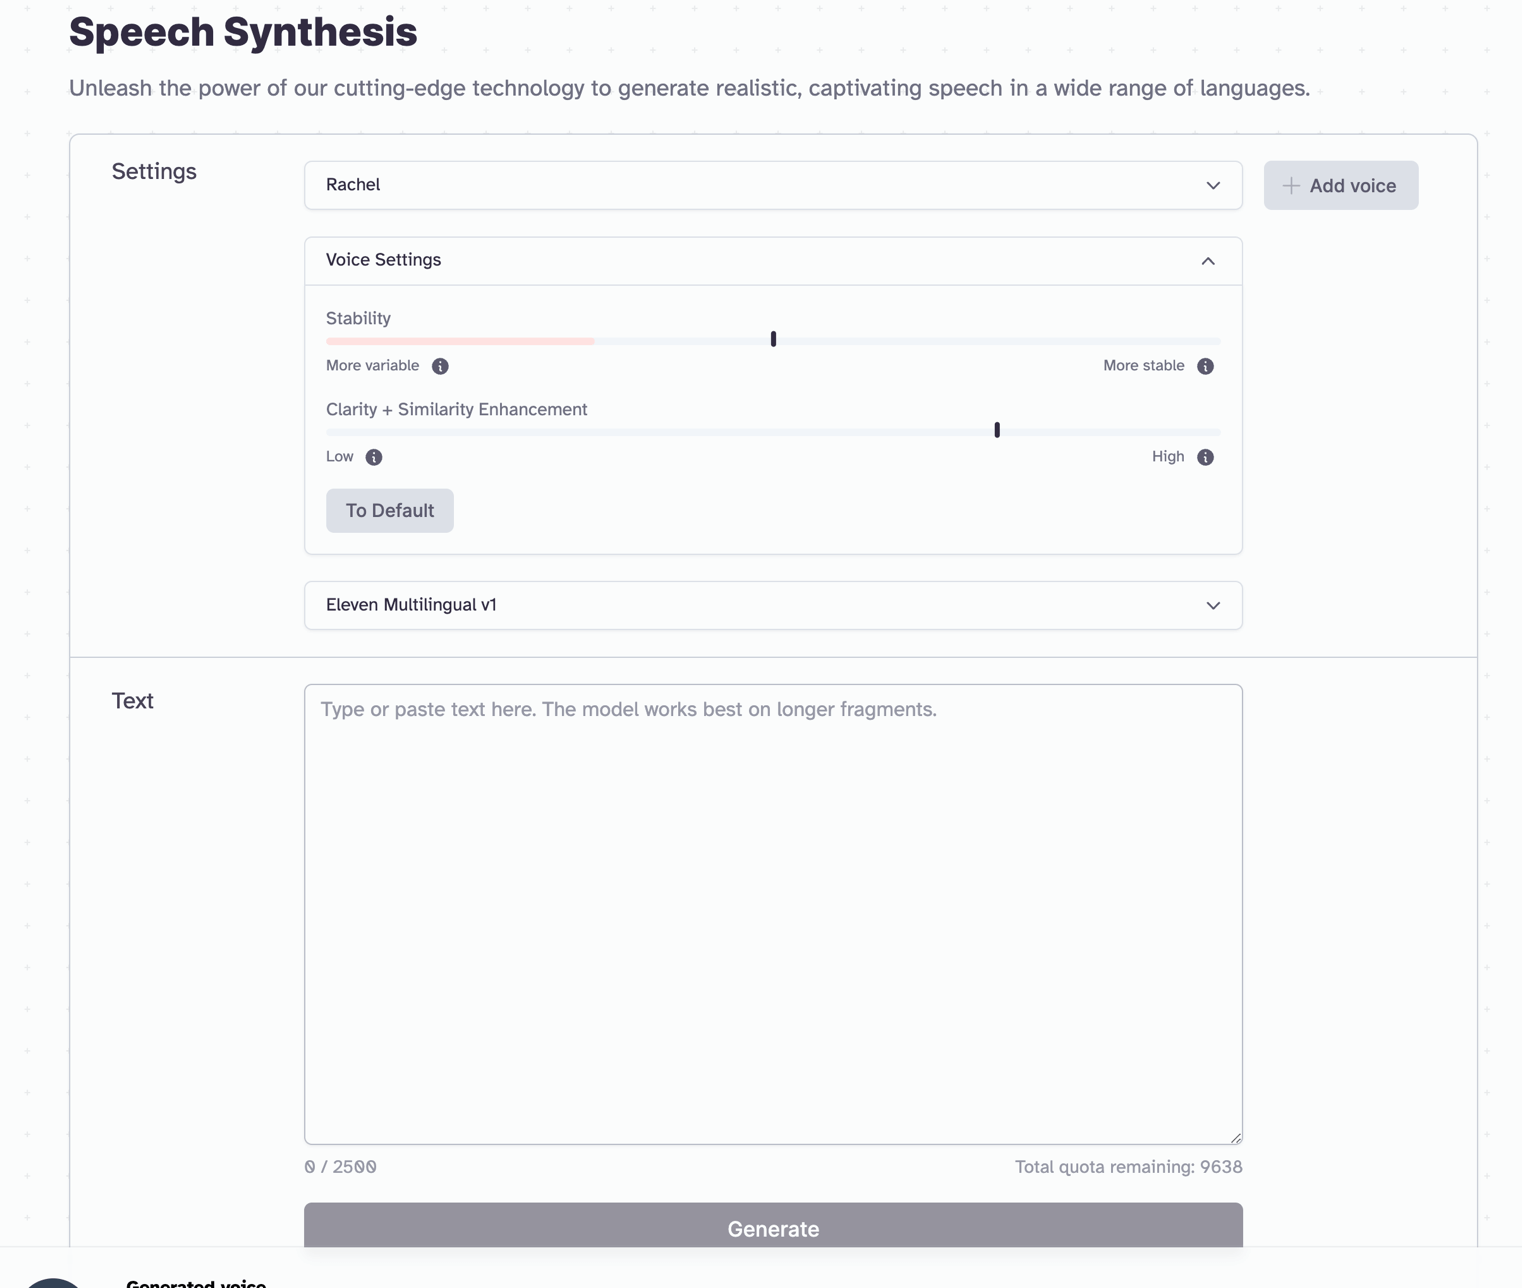Click the chevron arrow in Rachel voice selector
Screen dimensions: 1522x1288
click(1213, 186)
